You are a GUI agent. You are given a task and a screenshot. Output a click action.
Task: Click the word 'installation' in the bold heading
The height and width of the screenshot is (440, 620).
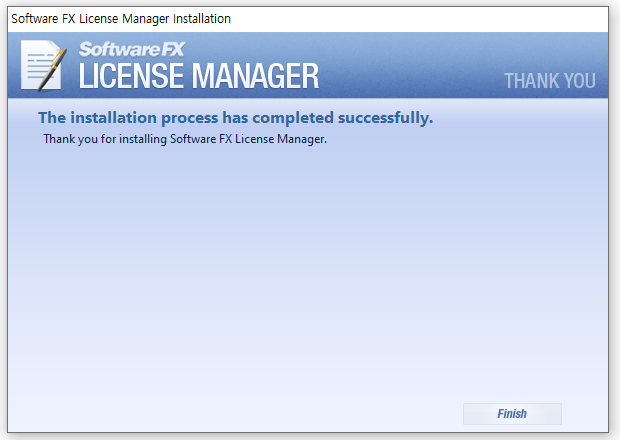pos(119,118)
